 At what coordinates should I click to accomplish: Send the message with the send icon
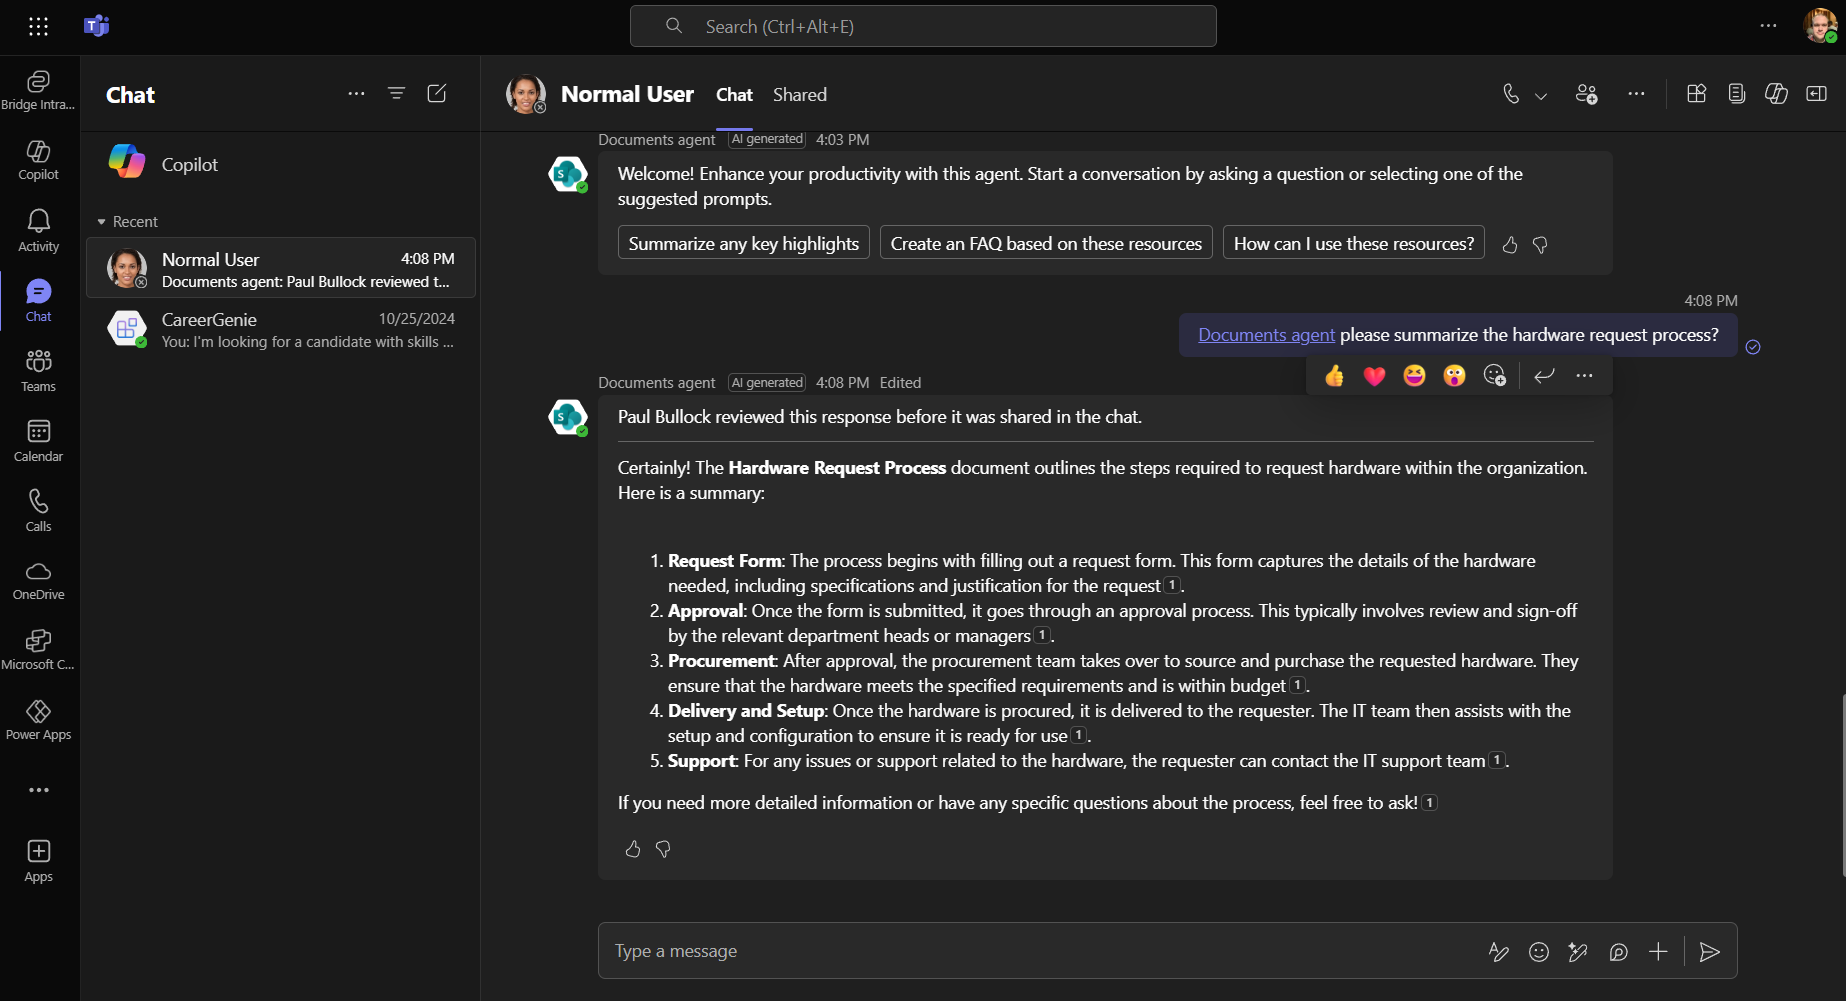click(1709, 951)
